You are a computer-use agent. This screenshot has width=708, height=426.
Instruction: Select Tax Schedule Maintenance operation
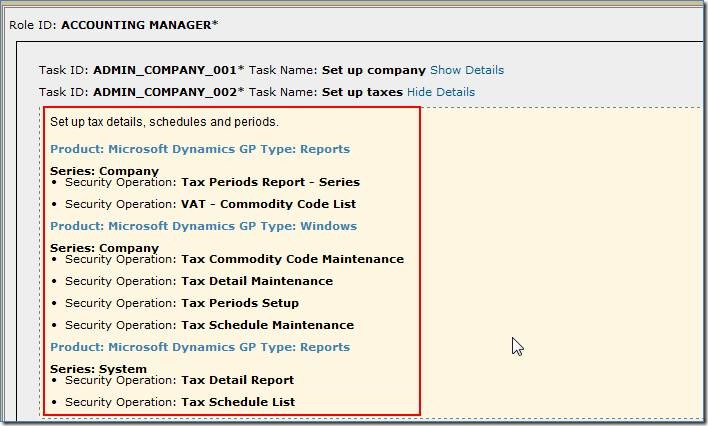coord(267,325)
